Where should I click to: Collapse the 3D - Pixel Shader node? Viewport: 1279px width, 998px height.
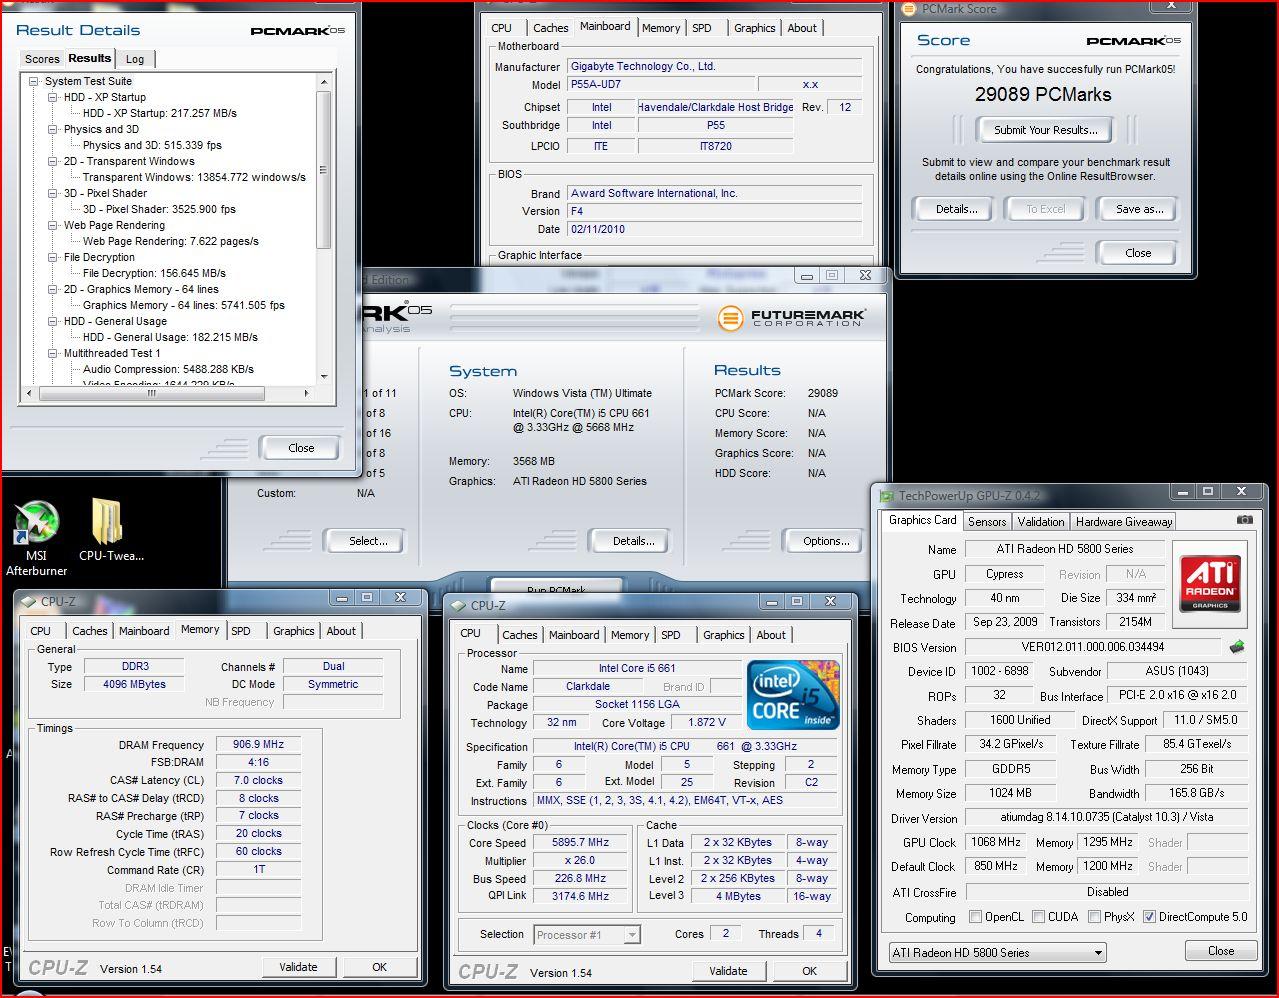tap(53, 193)
